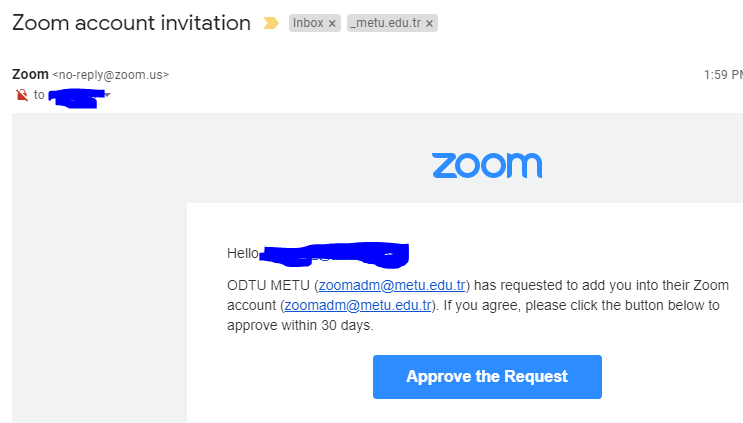Click the no-reply@zoom.us sender address

(x=111, y=75)
